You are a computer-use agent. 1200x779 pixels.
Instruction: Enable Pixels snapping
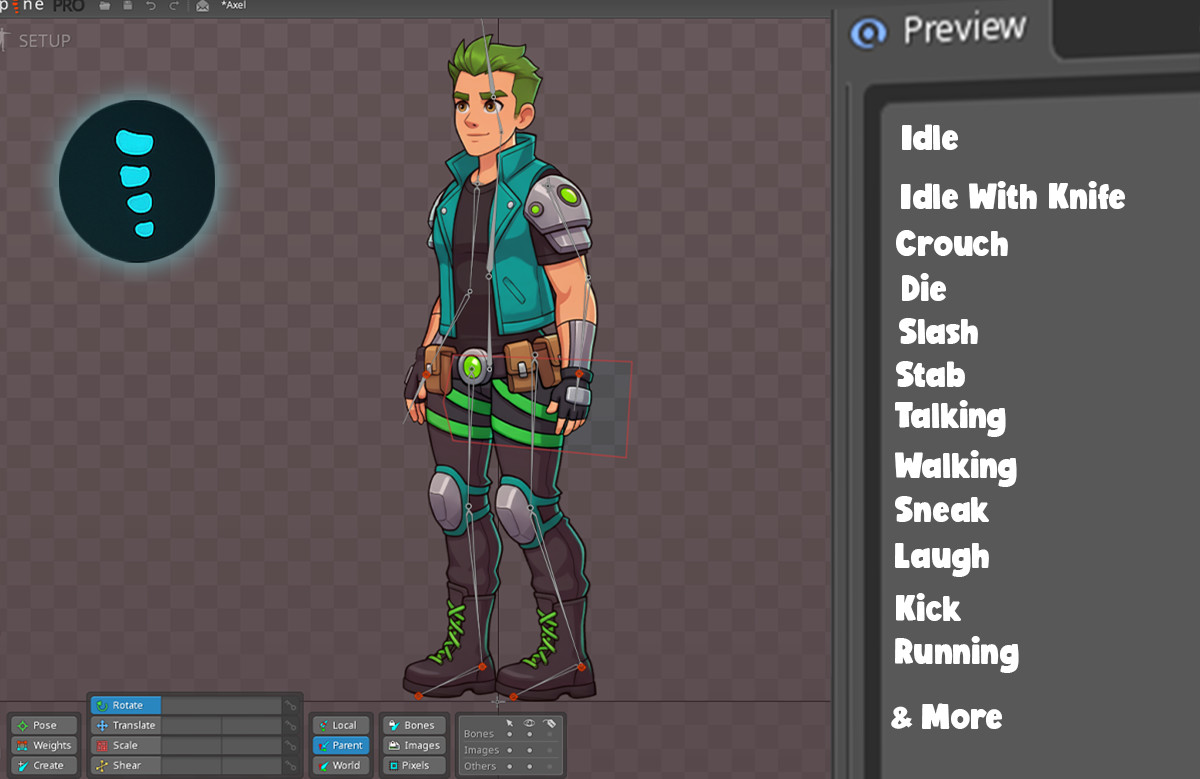[413, 765]
